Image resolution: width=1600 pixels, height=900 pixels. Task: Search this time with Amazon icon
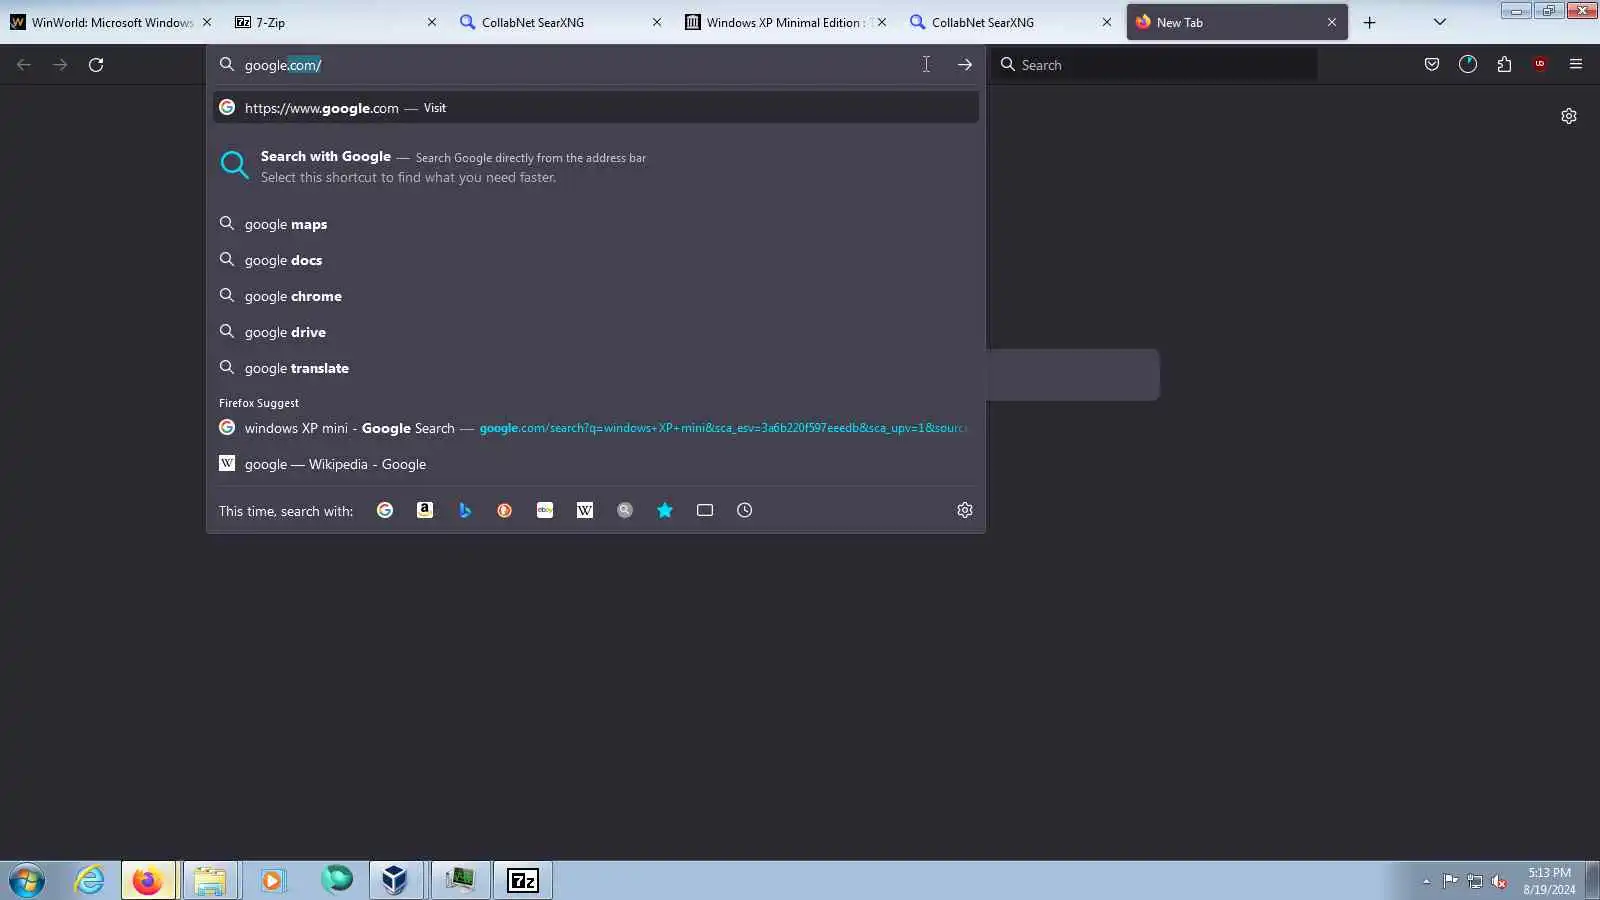pyautogui.click(x=425, y=510)
